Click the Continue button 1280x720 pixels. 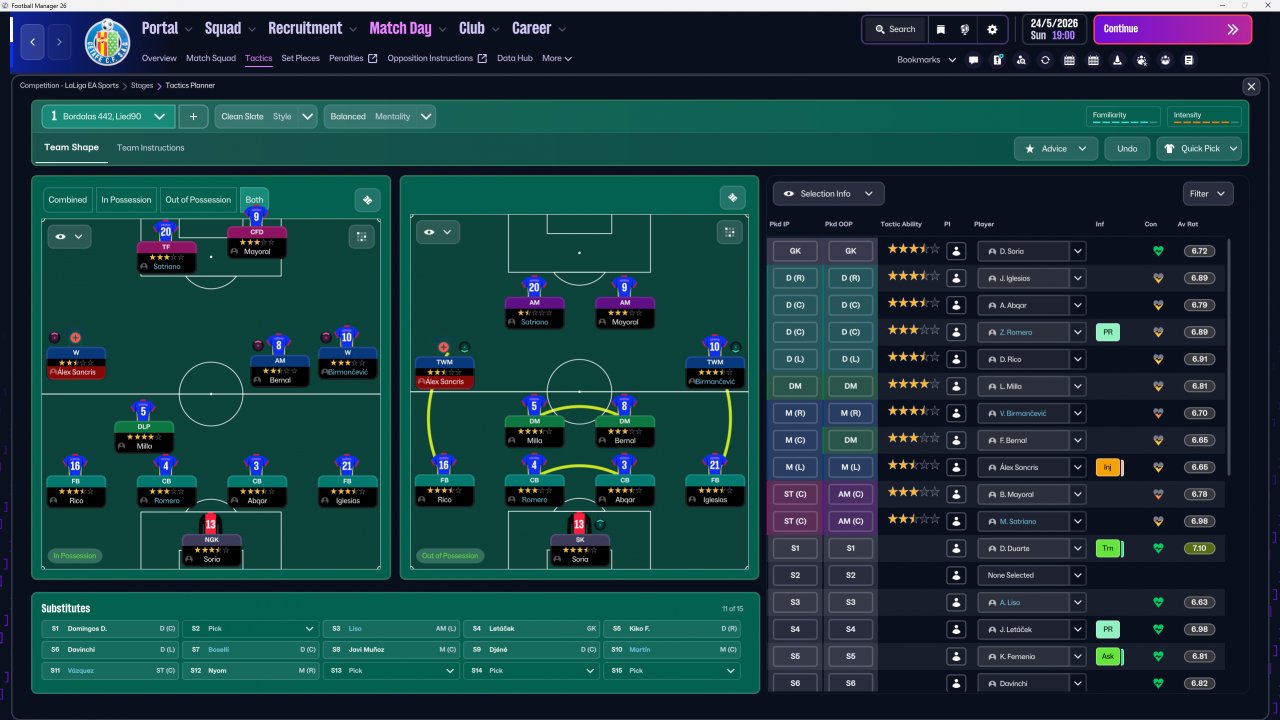pos(1172,29)
